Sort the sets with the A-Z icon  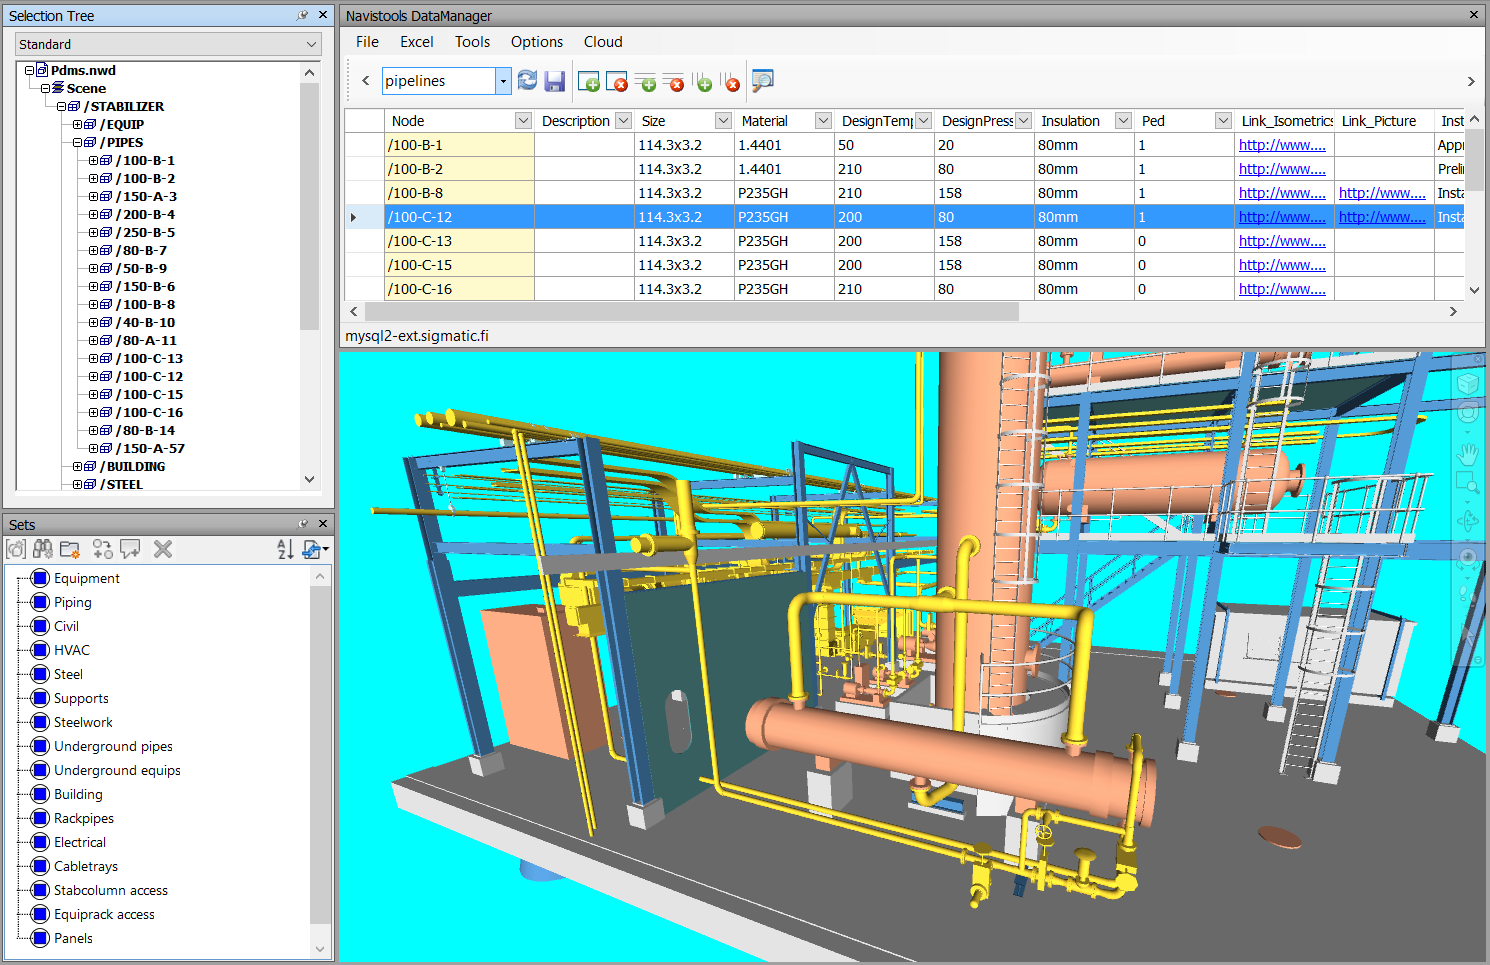coord(285,549)
